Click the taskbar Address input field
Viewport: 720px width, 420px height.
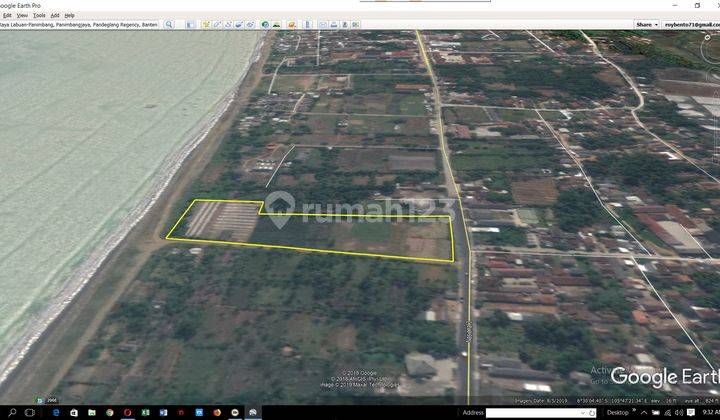(541, 413)
